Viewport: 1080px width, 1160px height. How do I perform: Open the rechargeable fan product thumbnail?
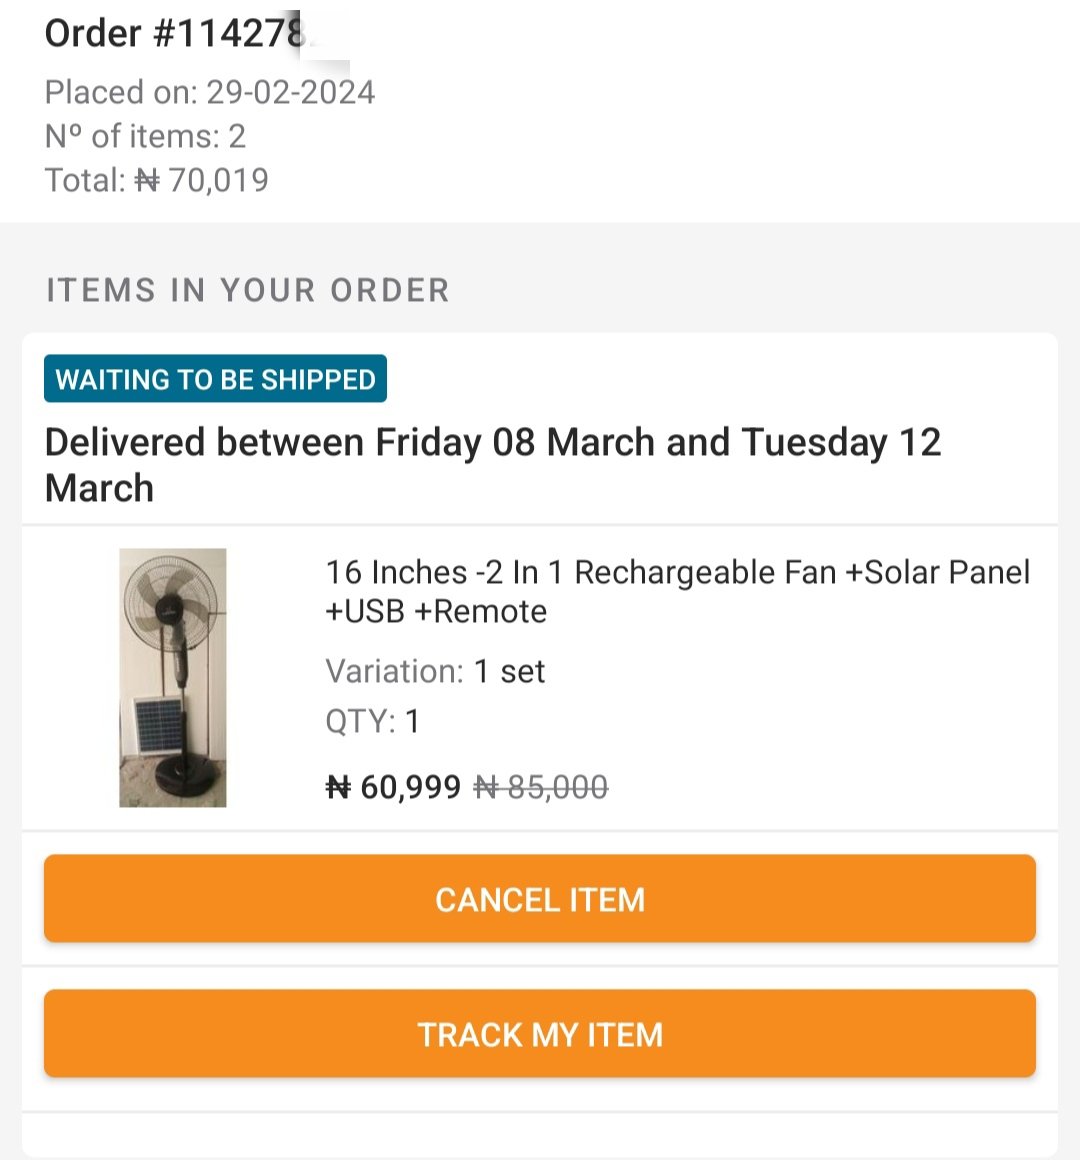pos(173,678)
